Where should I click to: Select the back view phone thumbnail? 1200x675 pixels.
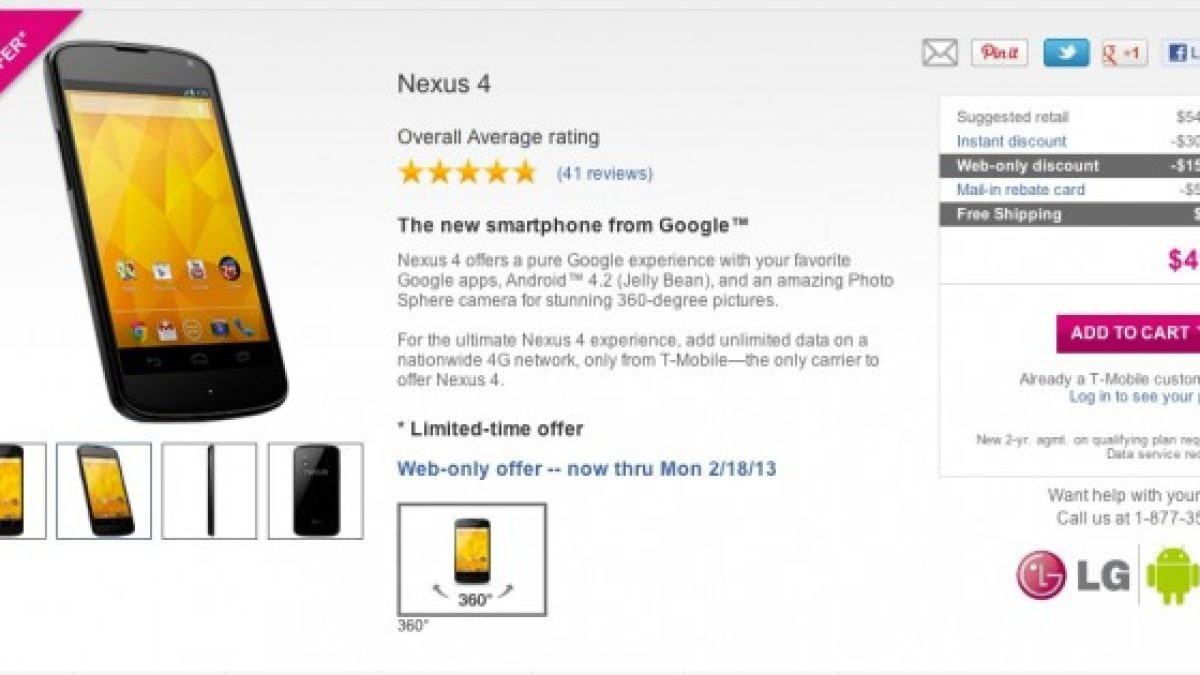pos(315,491)
